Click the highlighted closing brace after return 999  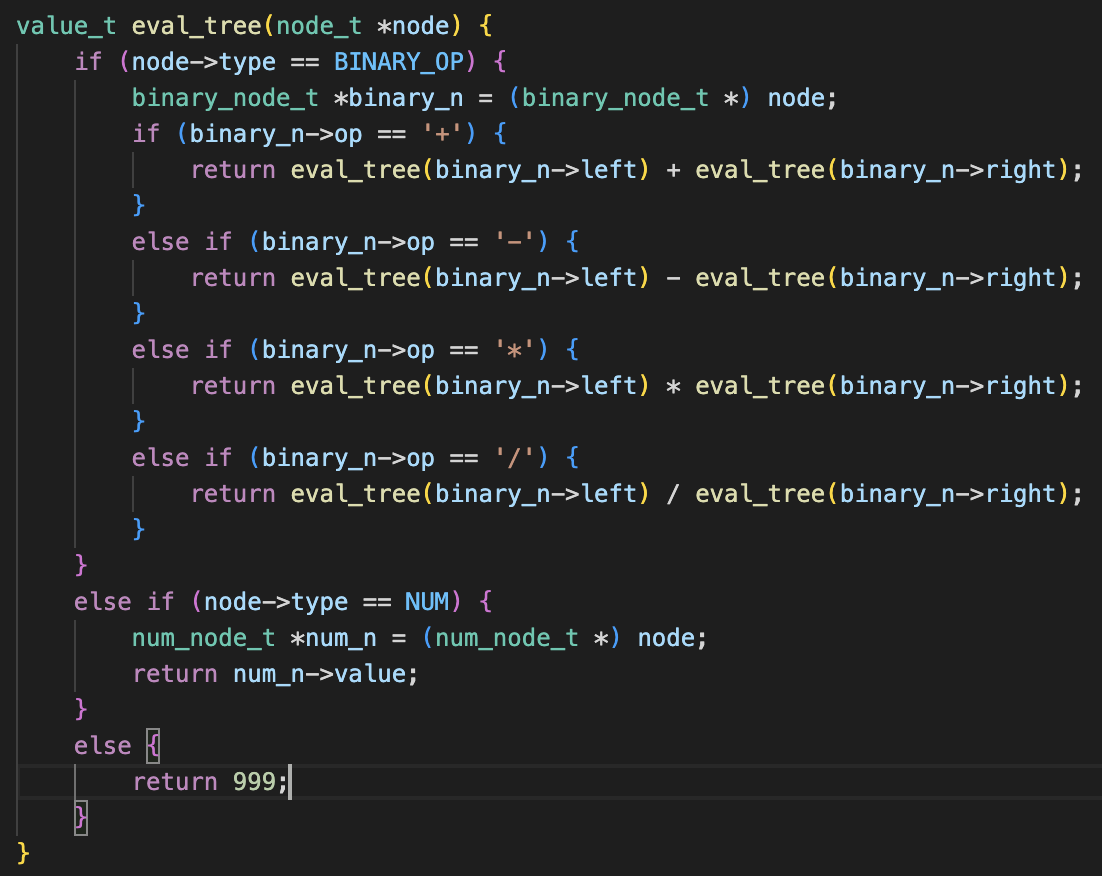(81, 818)
